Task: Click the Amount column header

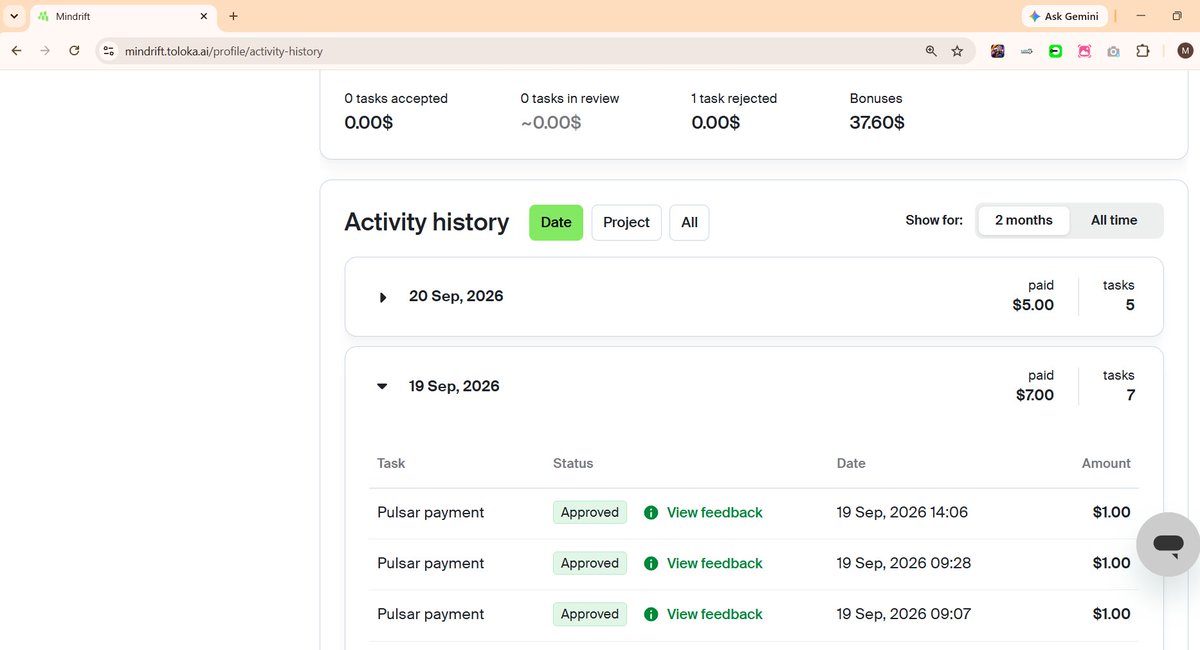Action: [1106, 464]
